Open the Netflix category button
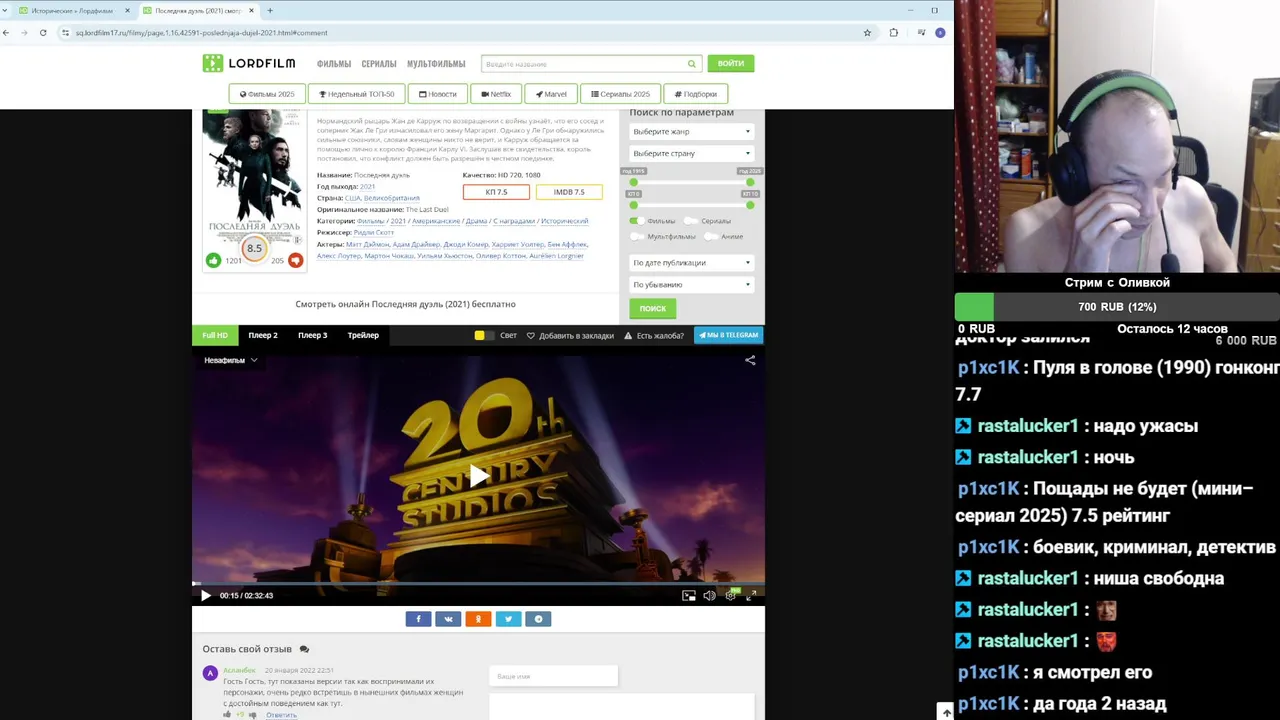The image size is (1280, 720). click(x=496, y=94)
